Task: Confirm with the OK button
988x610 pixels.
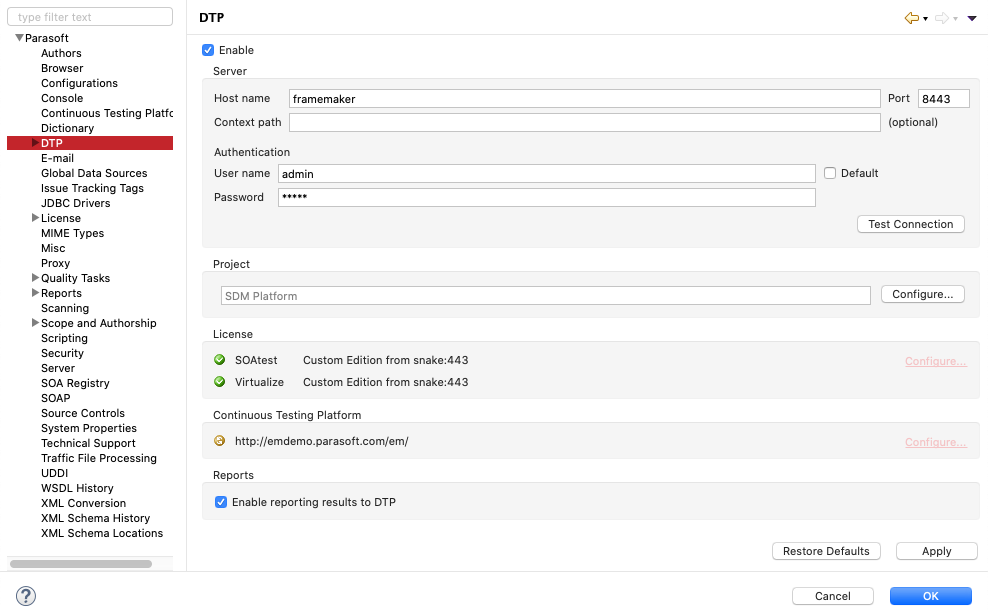Action: coord(931,596)
